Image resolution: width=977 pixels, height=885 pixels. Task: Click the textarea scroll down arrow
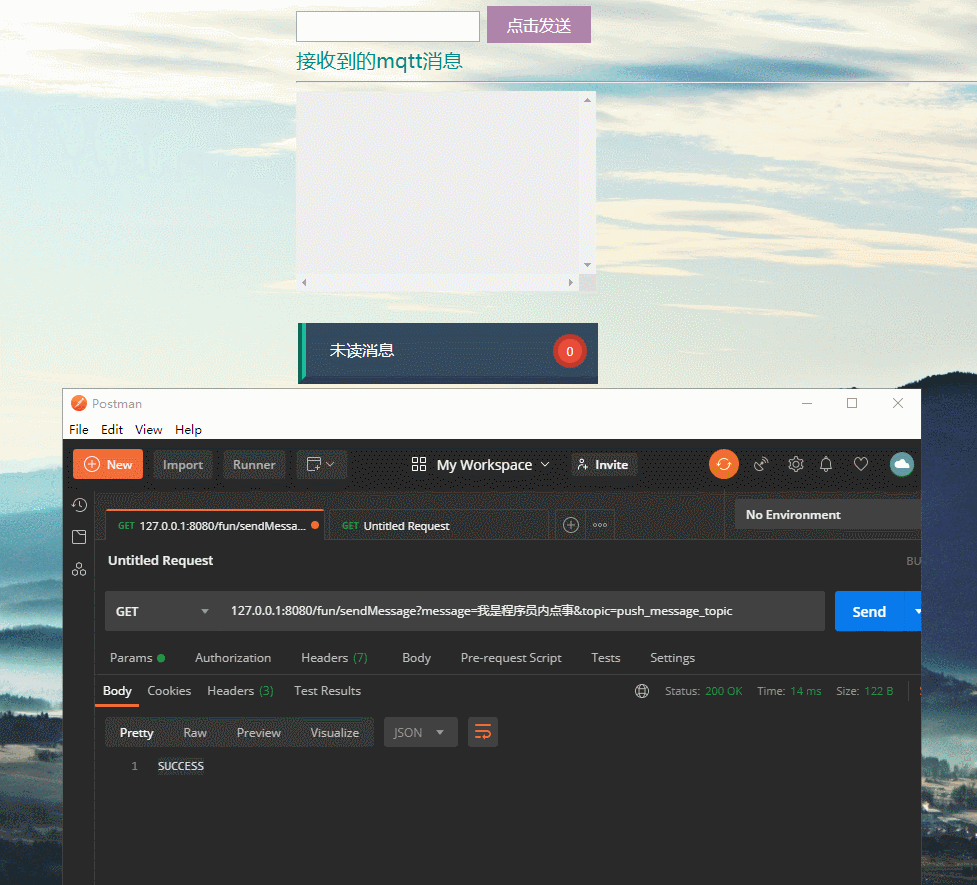[587, 265]
